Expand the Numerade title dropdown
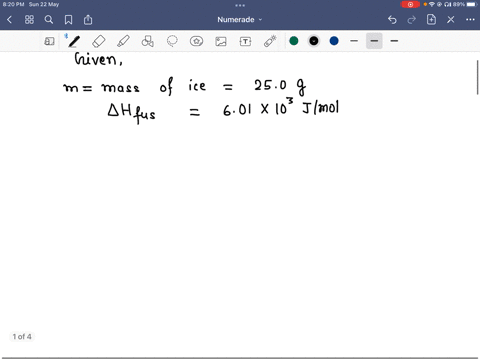This screenshot has width=480, height=360. point(240,20)
